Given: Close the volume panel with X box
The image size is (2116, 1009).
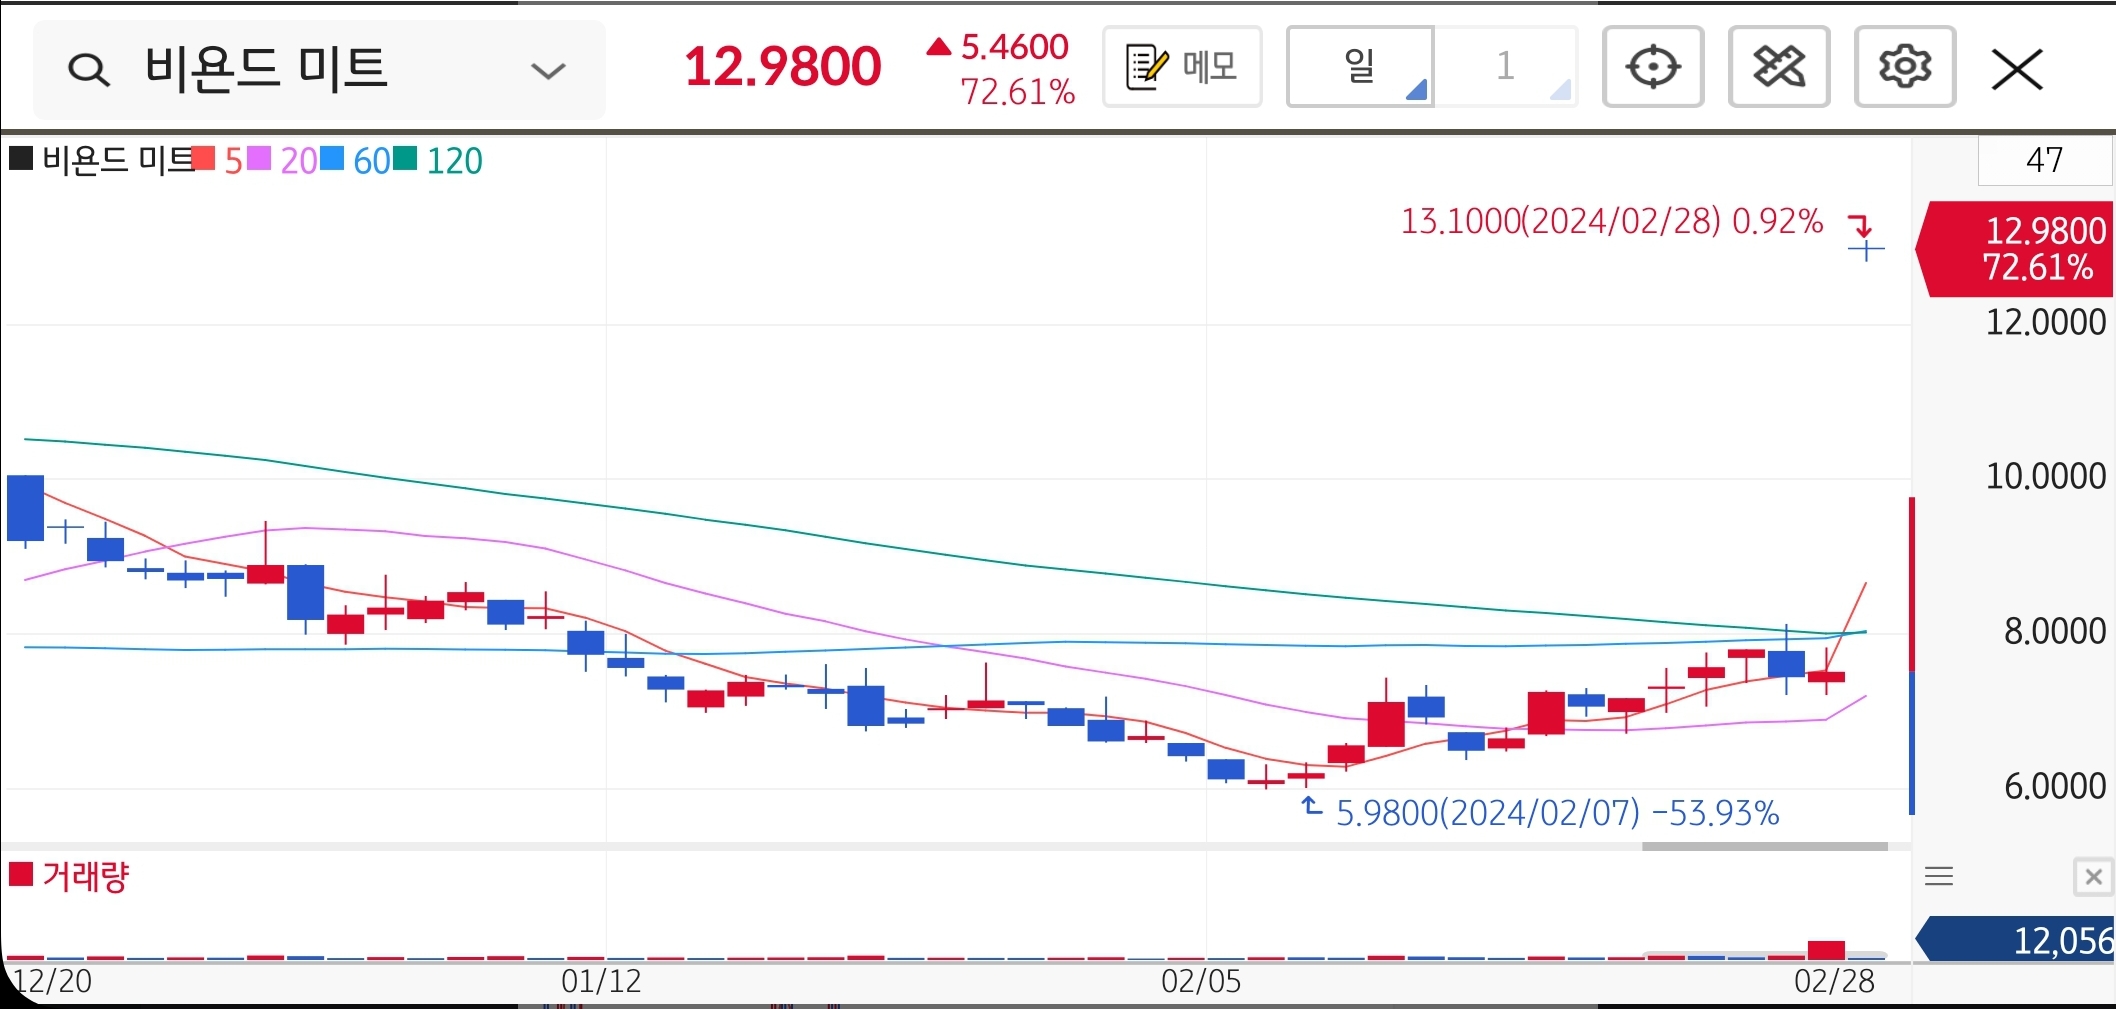Looking at the screenshot, I should pos(2093,877).
